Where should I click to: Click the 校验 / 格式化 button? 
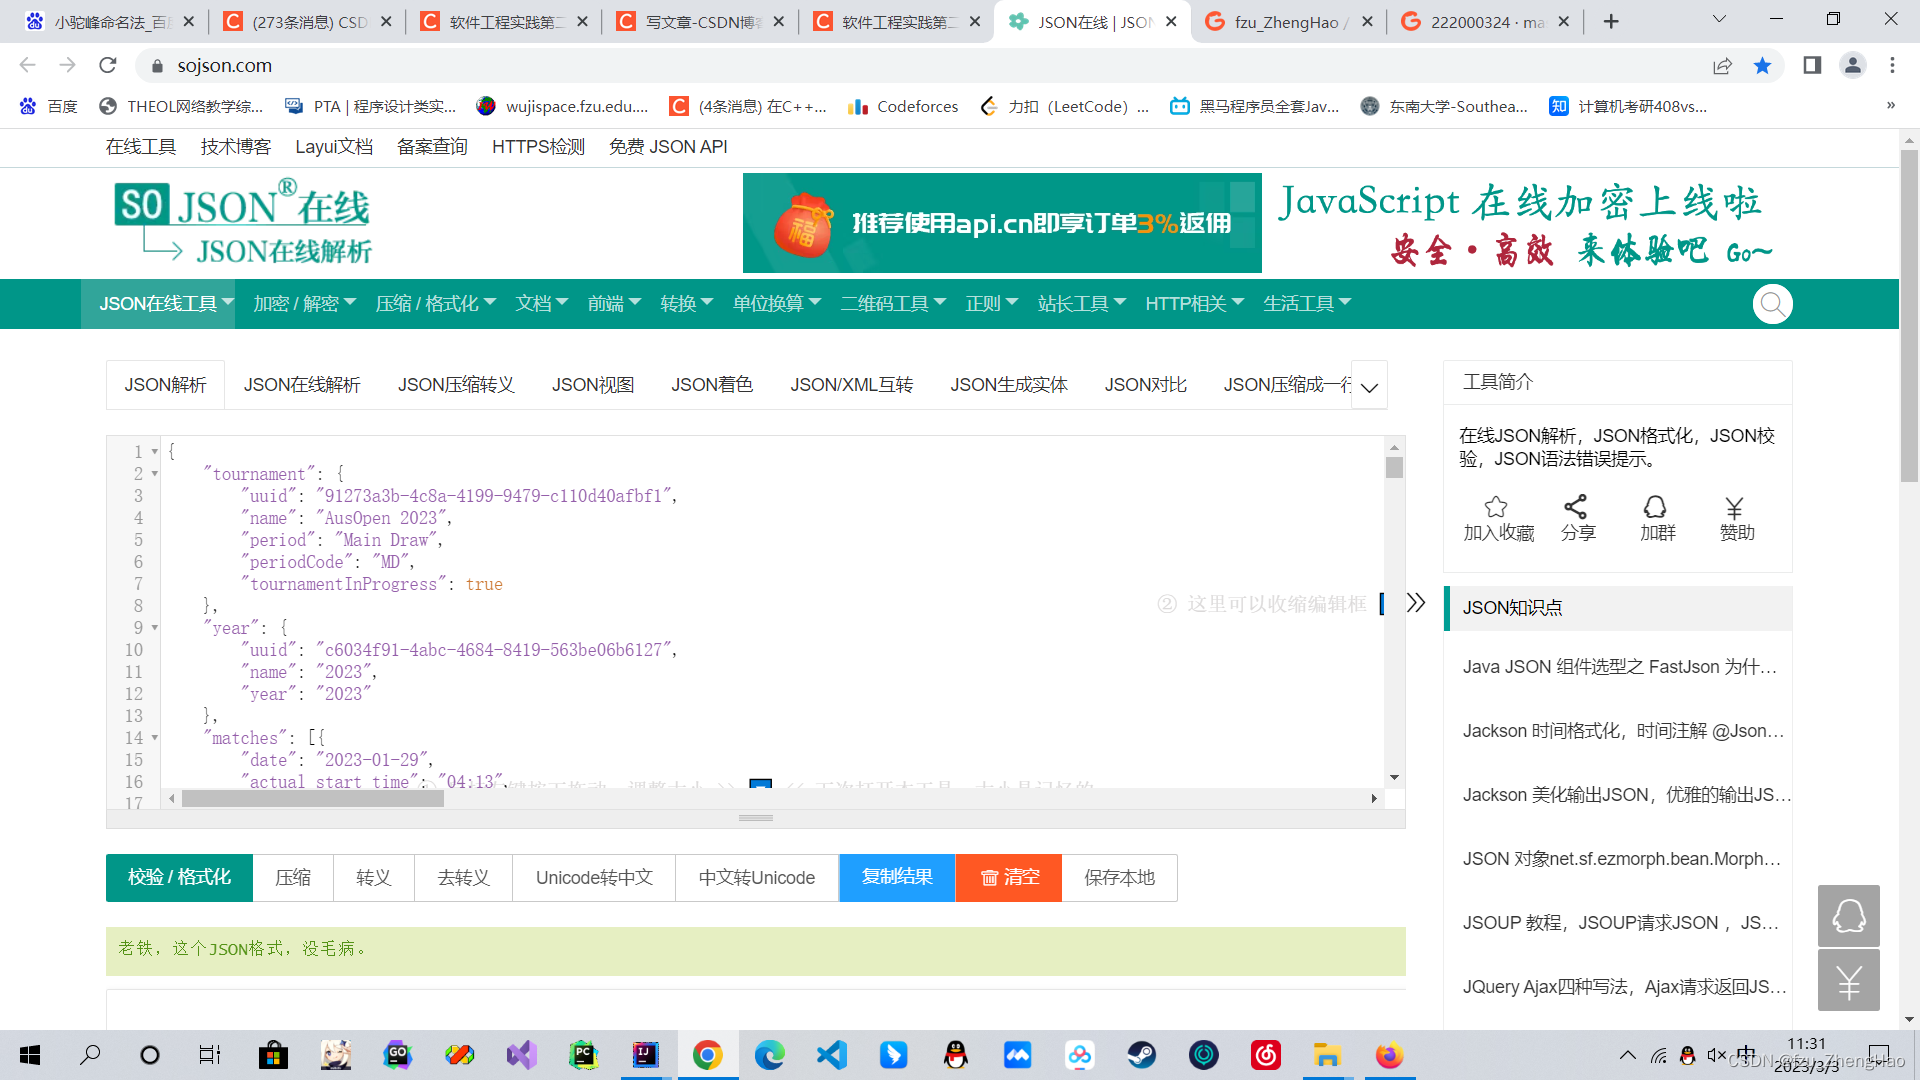pos(179,878)
